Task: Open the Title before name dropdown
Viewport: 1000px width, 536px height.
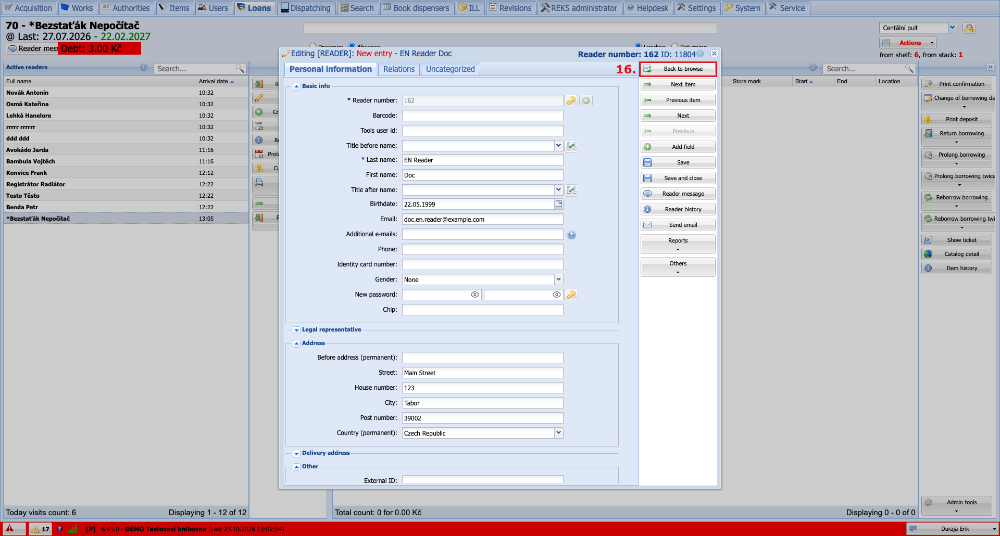Action: point(559,146)
